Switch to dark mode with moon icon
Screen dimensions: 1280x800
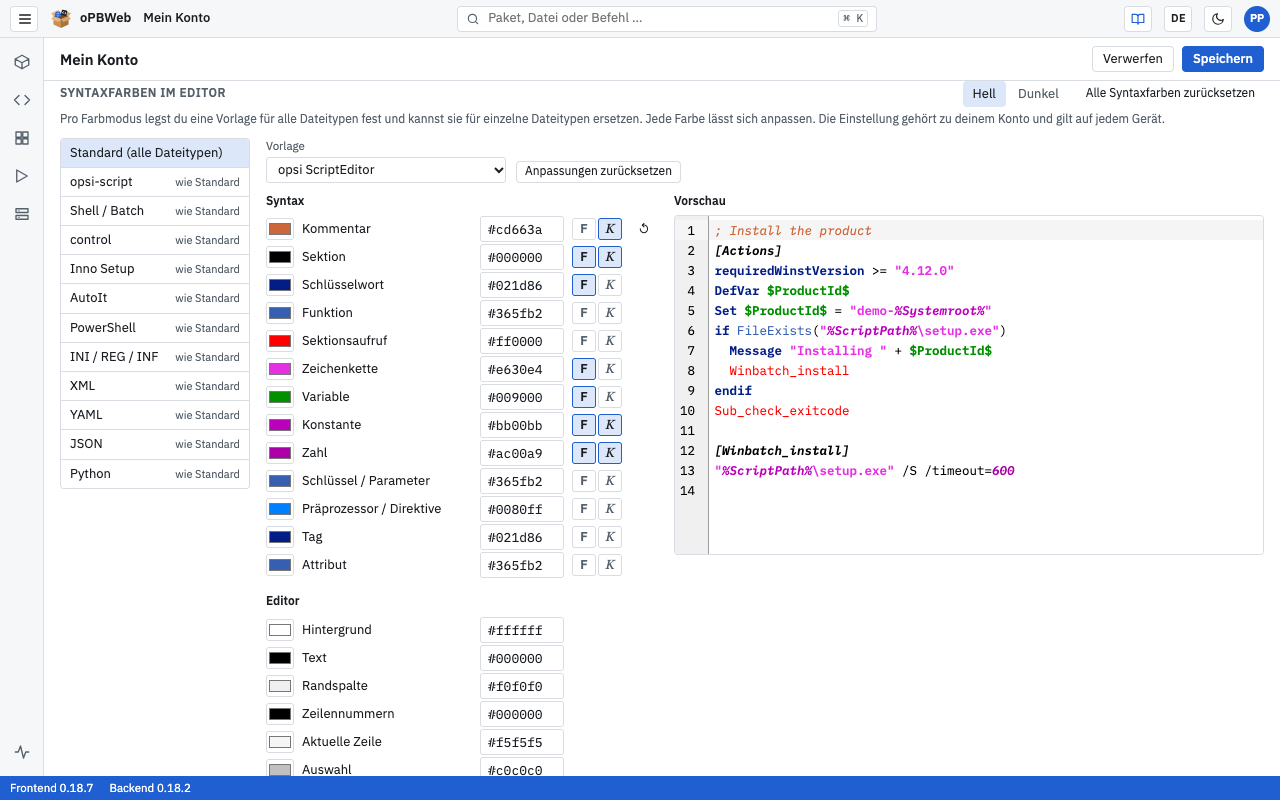(x=1218, y=19)
